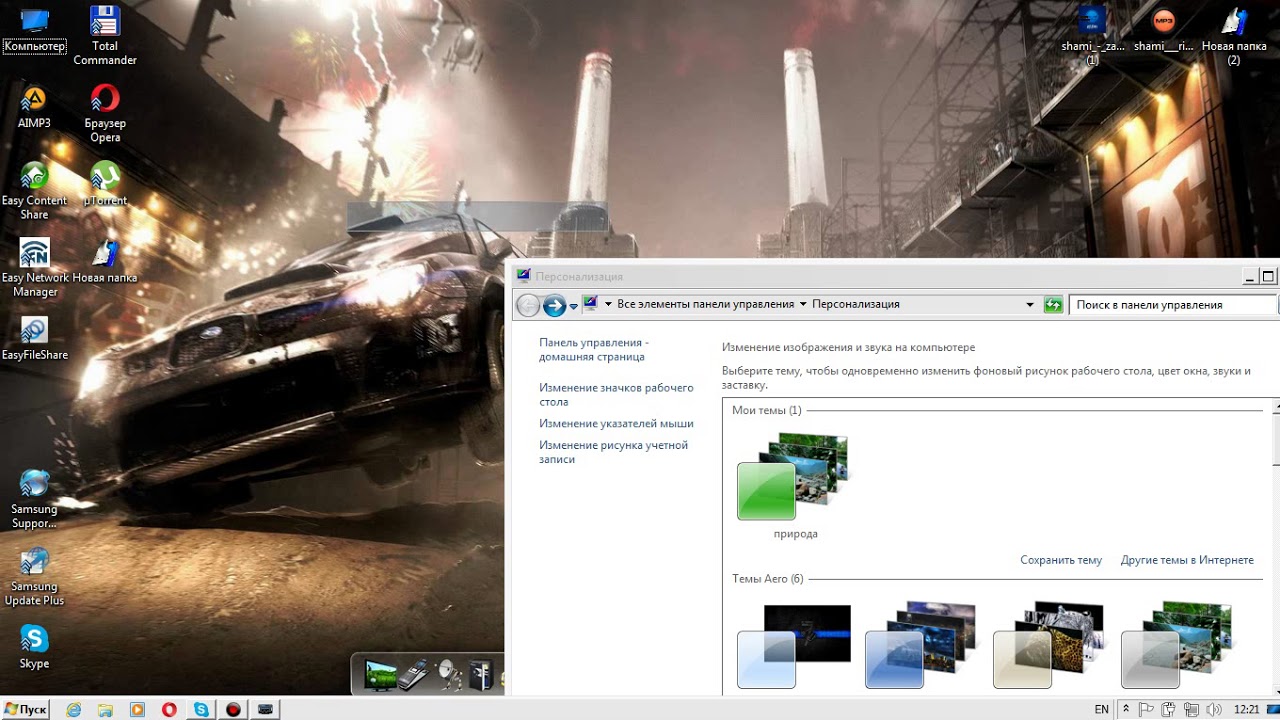Screen dimensions: 1280x720
Task: Go back in the Персонализация window
Action: [528, 305]
